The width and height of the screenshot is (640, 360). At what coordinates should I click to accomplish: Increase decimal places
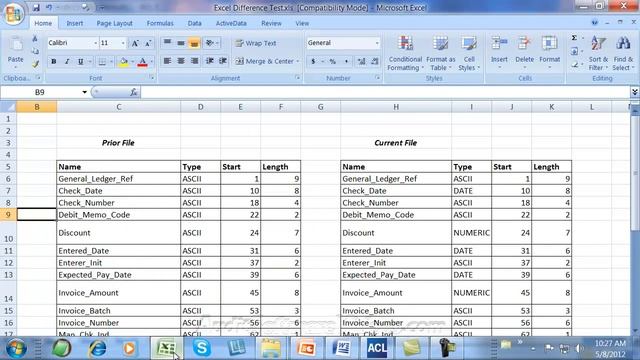tap(361, 62)
